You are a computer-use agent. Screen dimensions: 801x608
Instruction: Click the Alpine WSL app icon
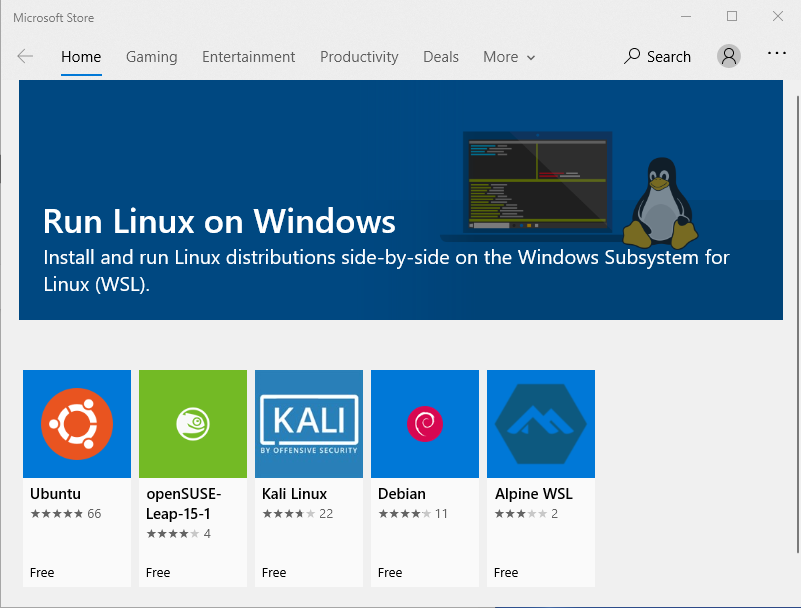540,423
